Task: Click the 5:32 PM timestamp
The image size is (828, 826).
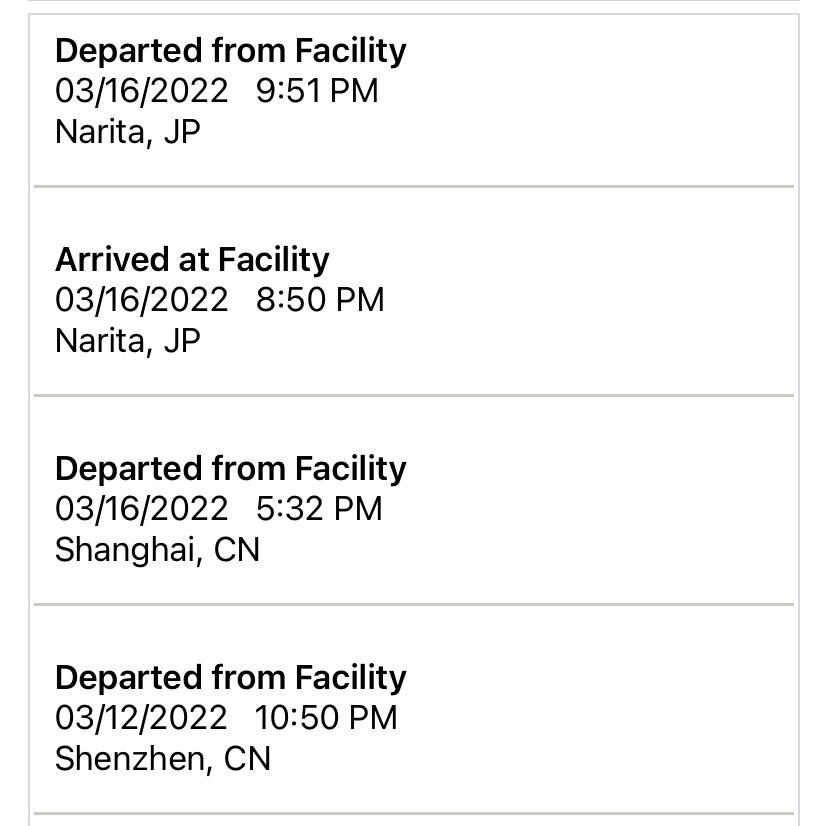Action: [319, 509]
